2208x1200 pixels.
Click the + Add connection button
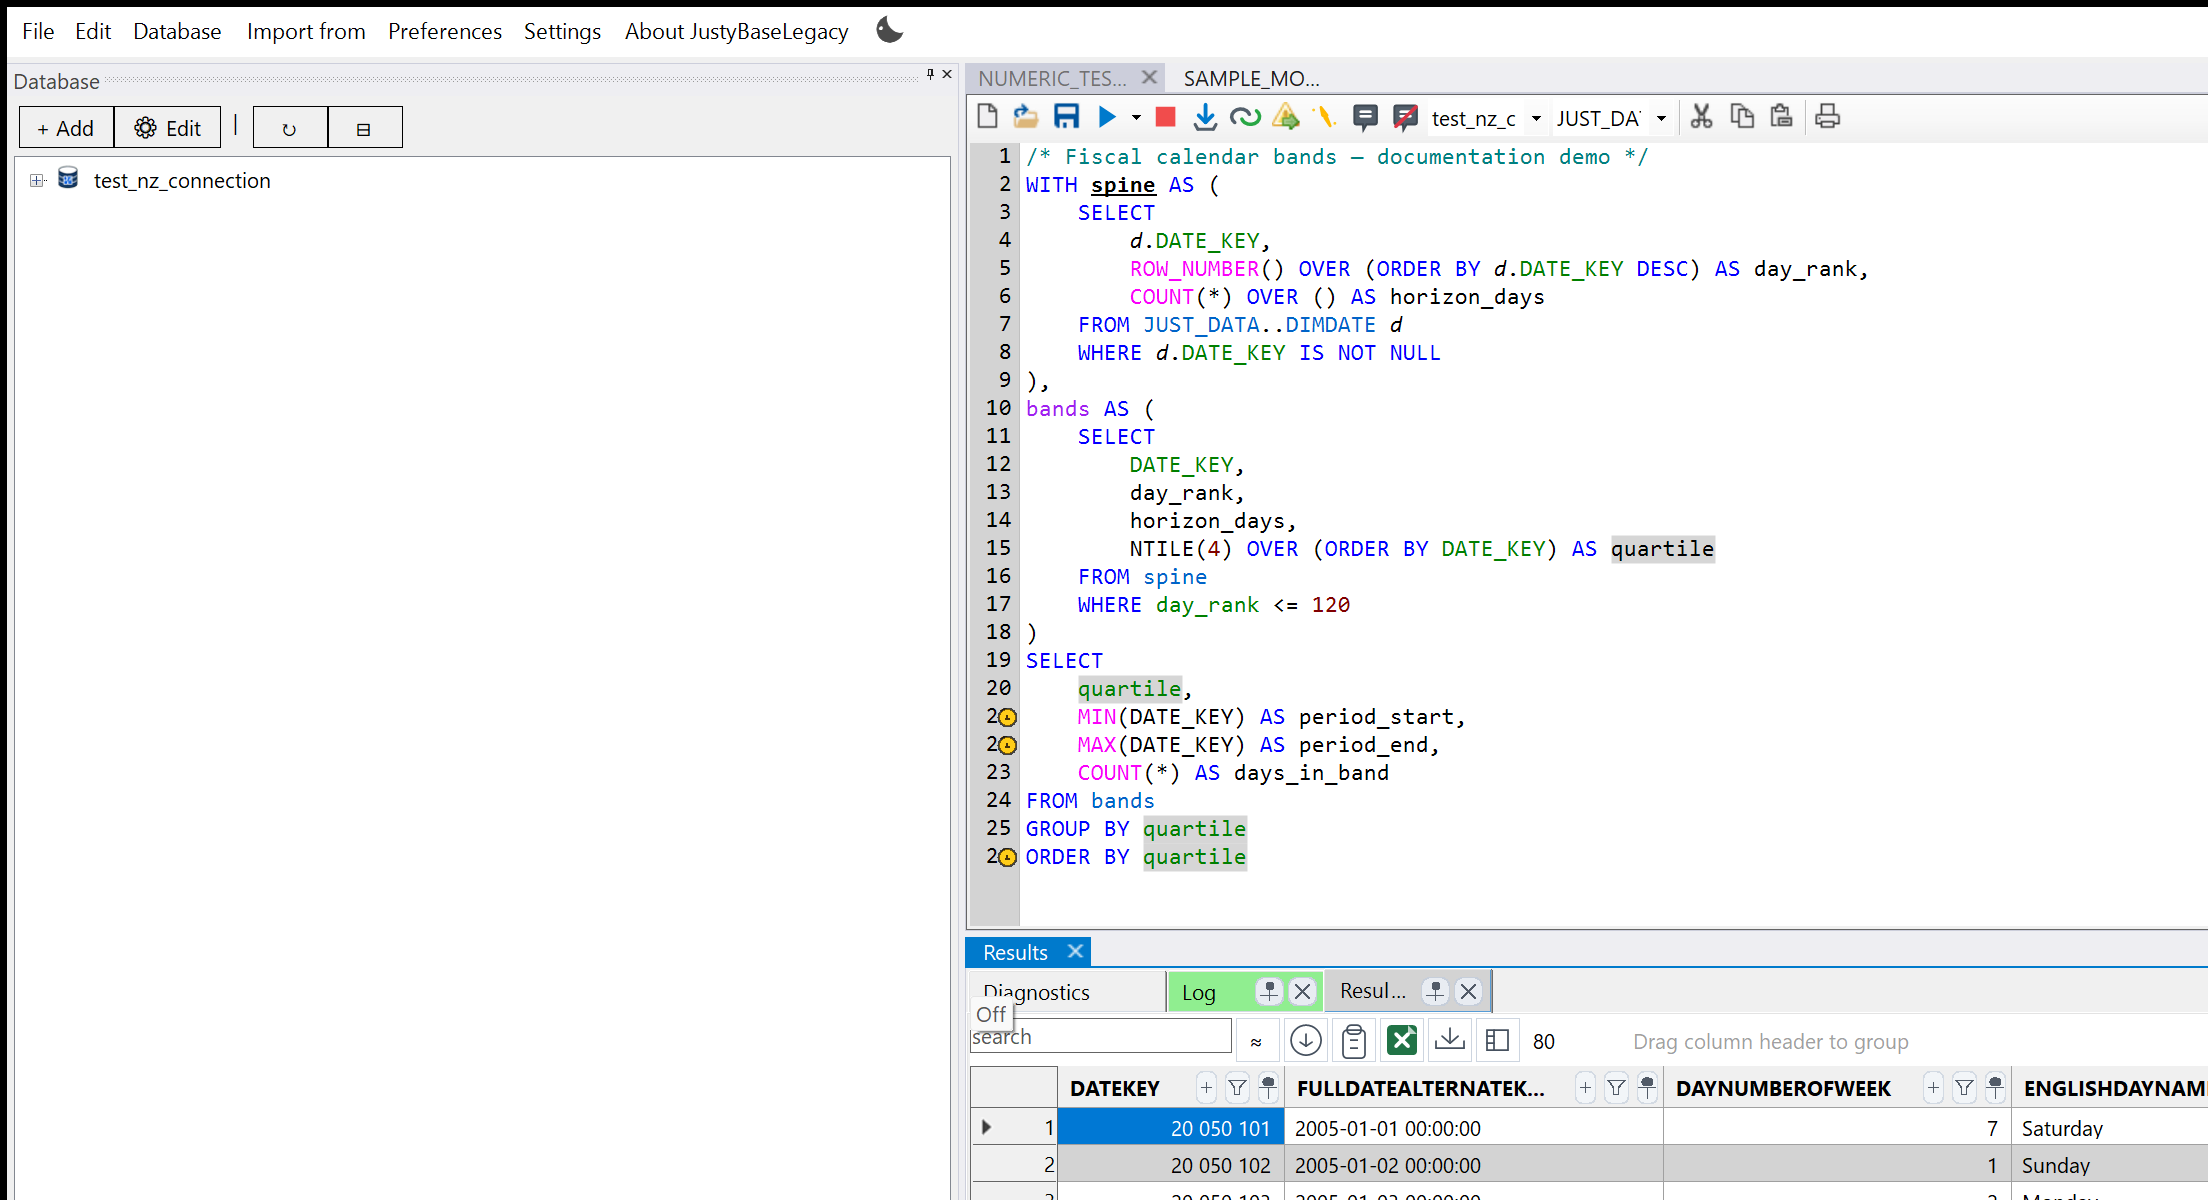click(x=66, y=128)
